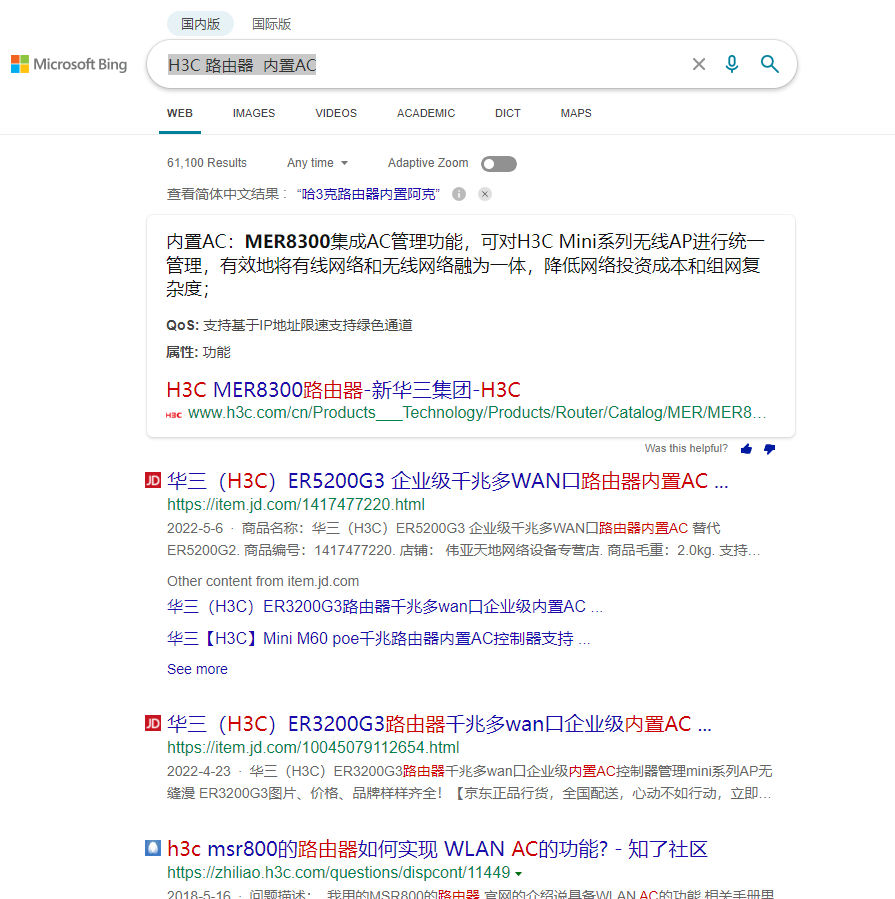Toggle the Adaptive Zoom switch

499,164
